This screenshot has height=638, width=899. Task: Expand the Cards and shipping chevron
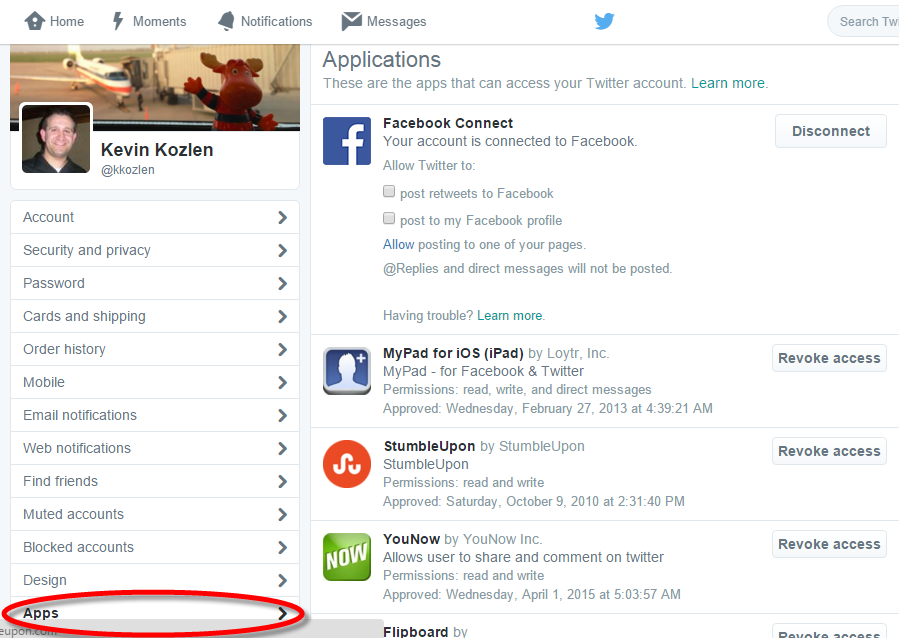(282, 316)
